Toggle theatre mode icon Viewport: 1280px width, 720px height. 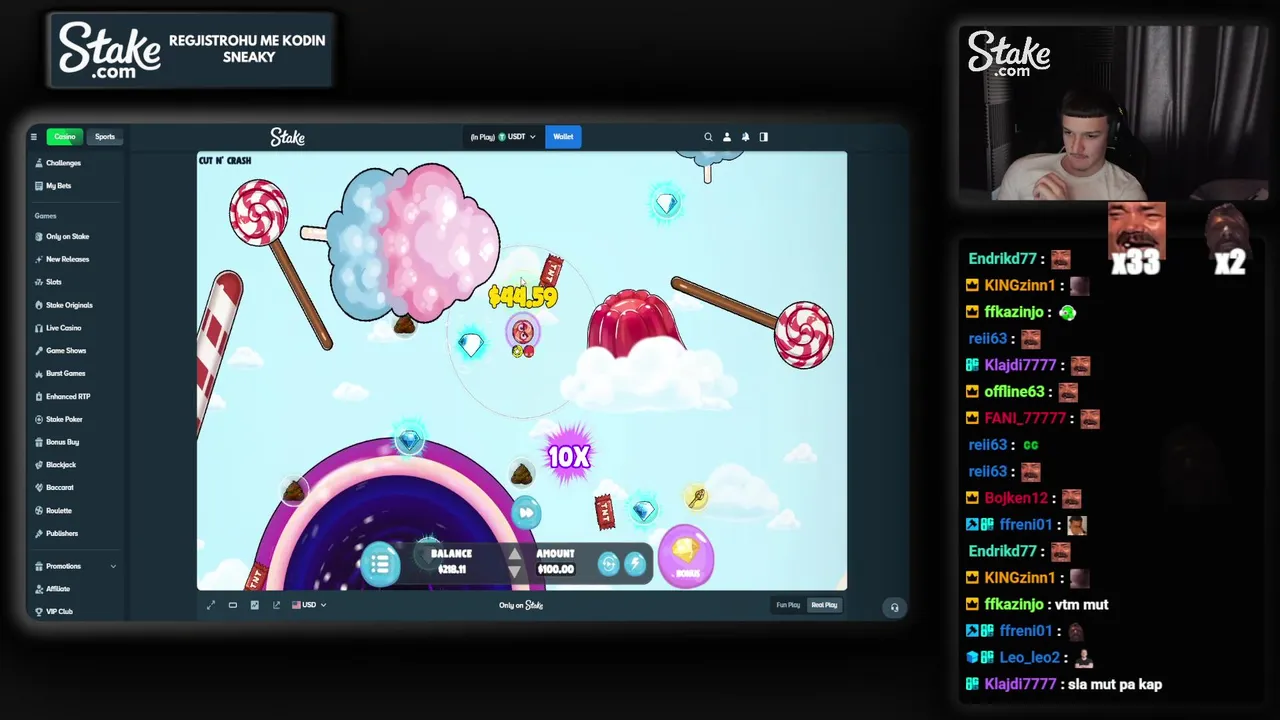click(233, 605)
